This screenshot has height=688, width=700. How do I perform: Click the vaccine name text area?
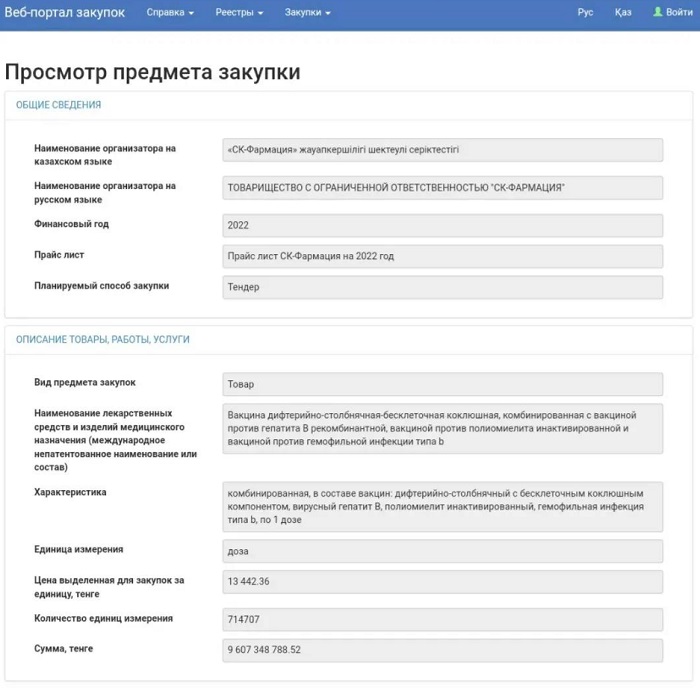443,428
